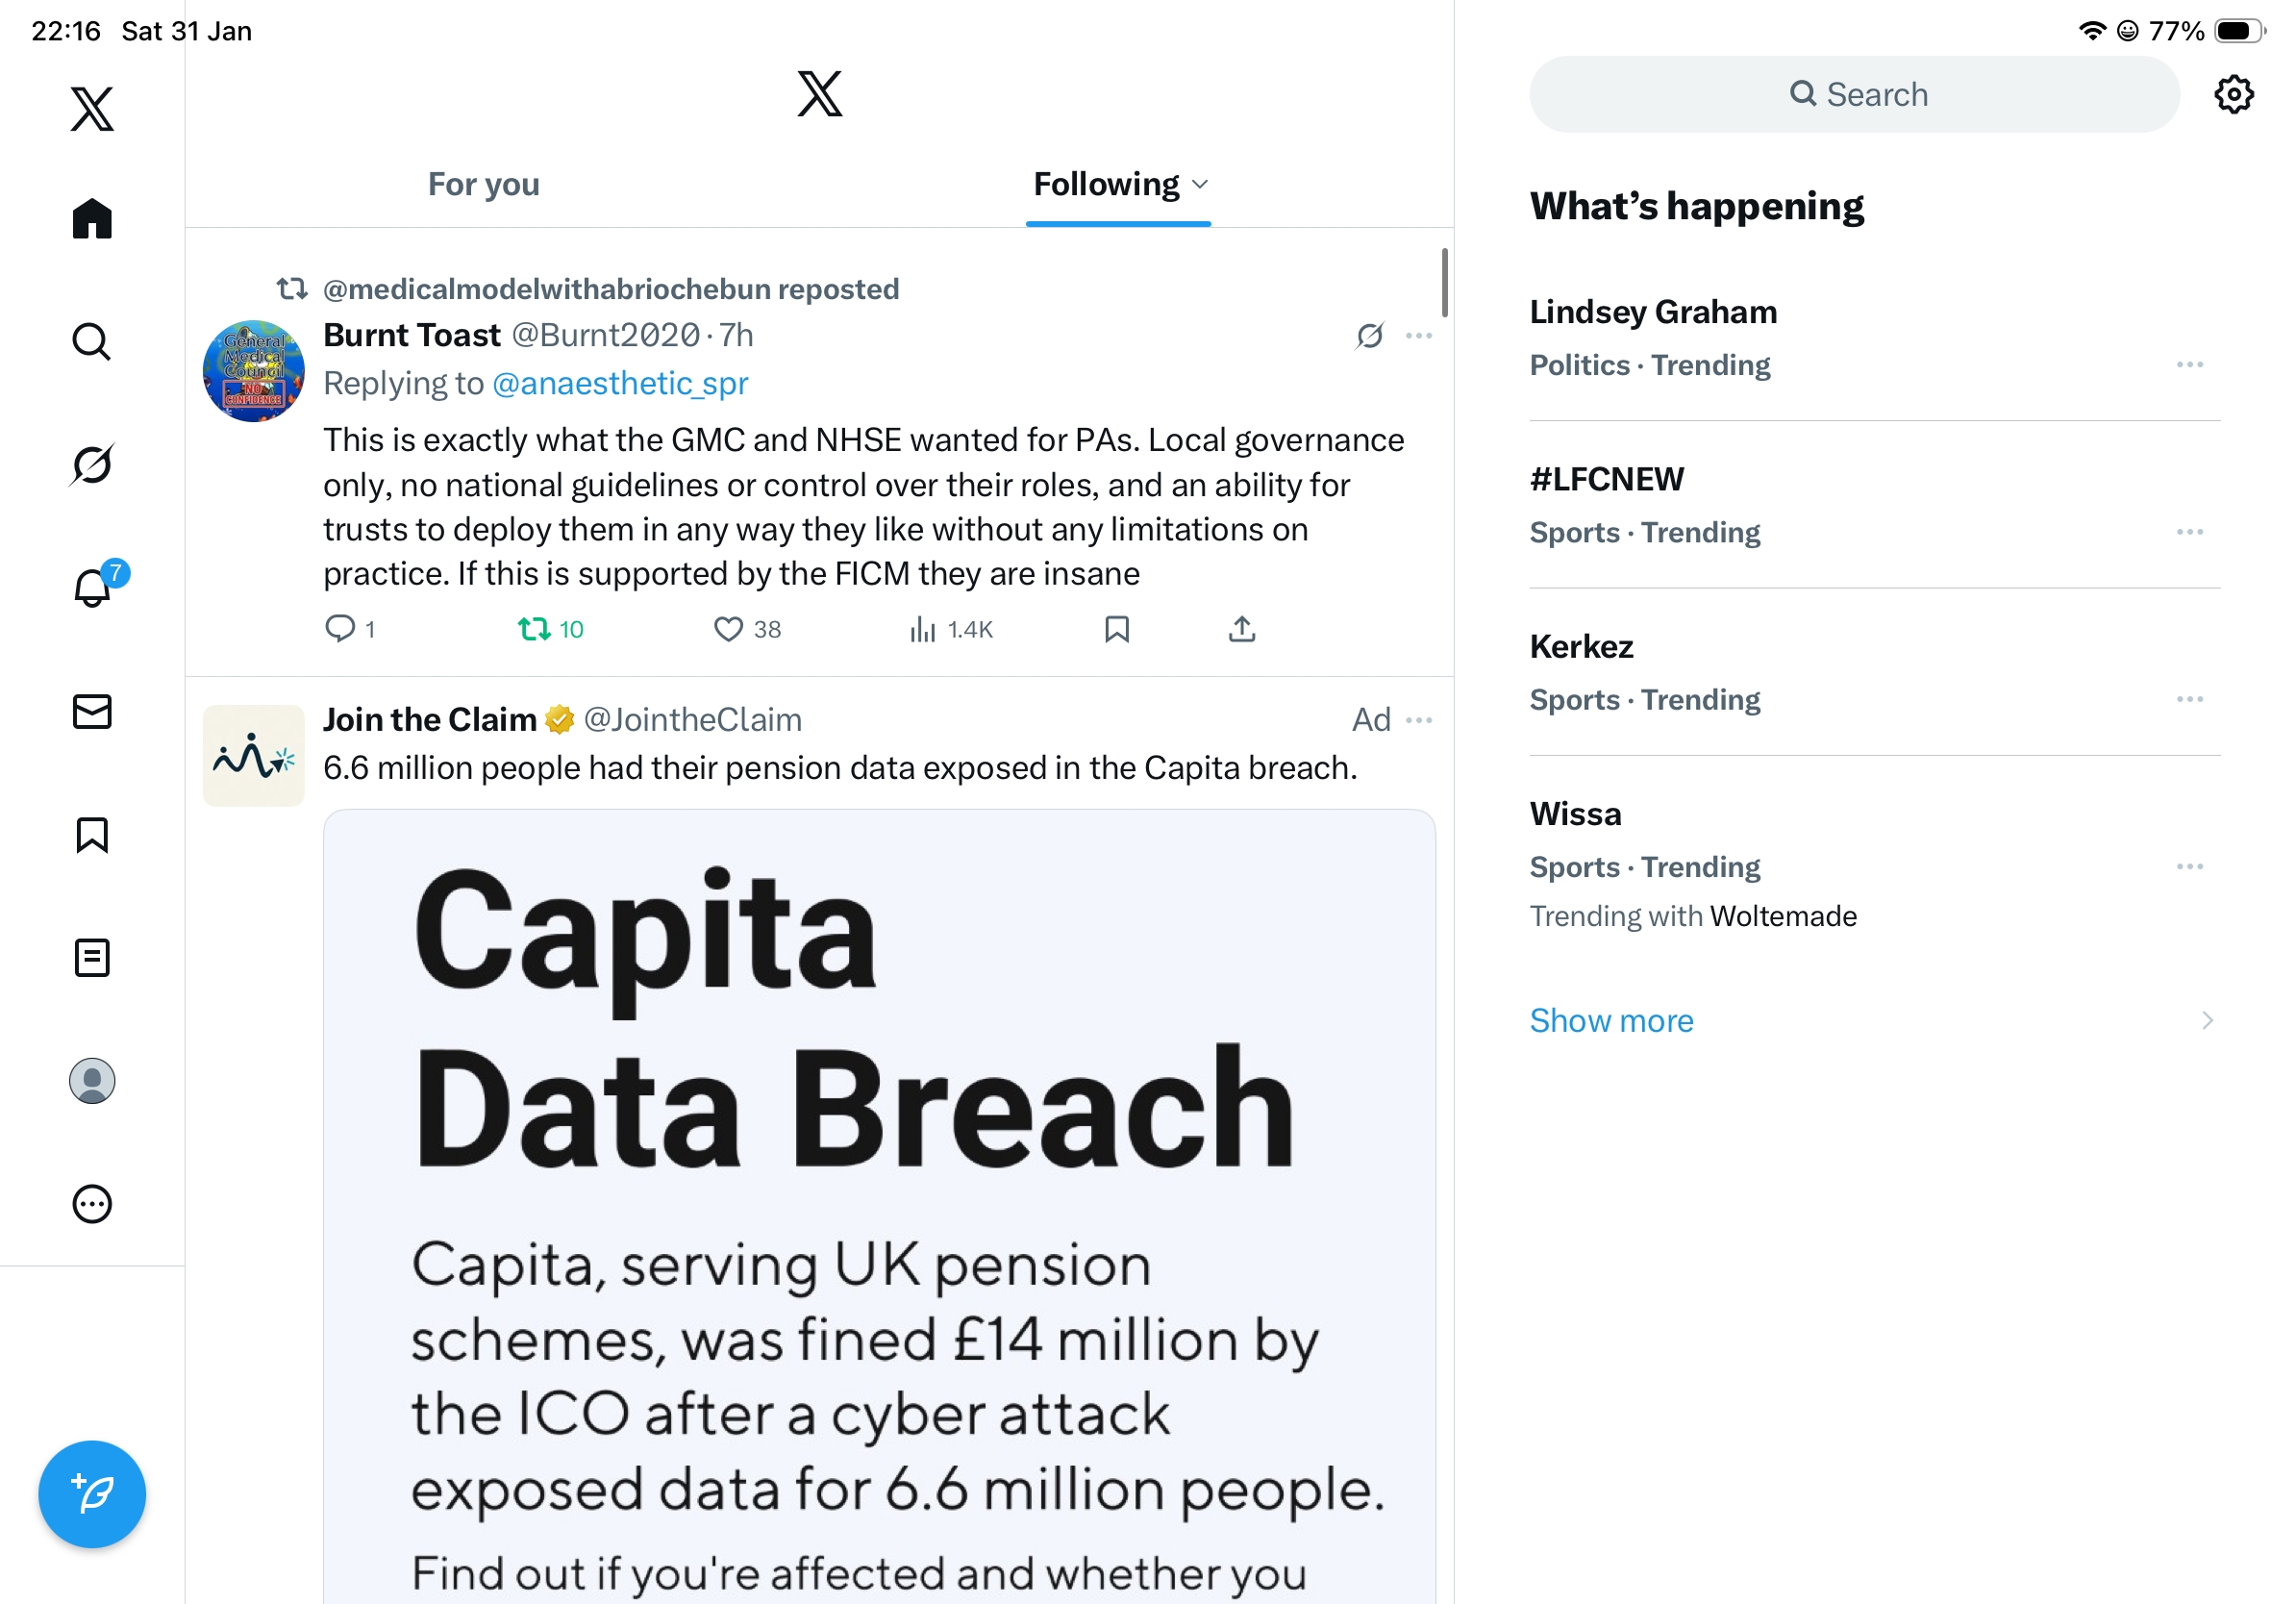Open the More circle menu icon
The image size is (2296, 1604).
(92, 1204)
